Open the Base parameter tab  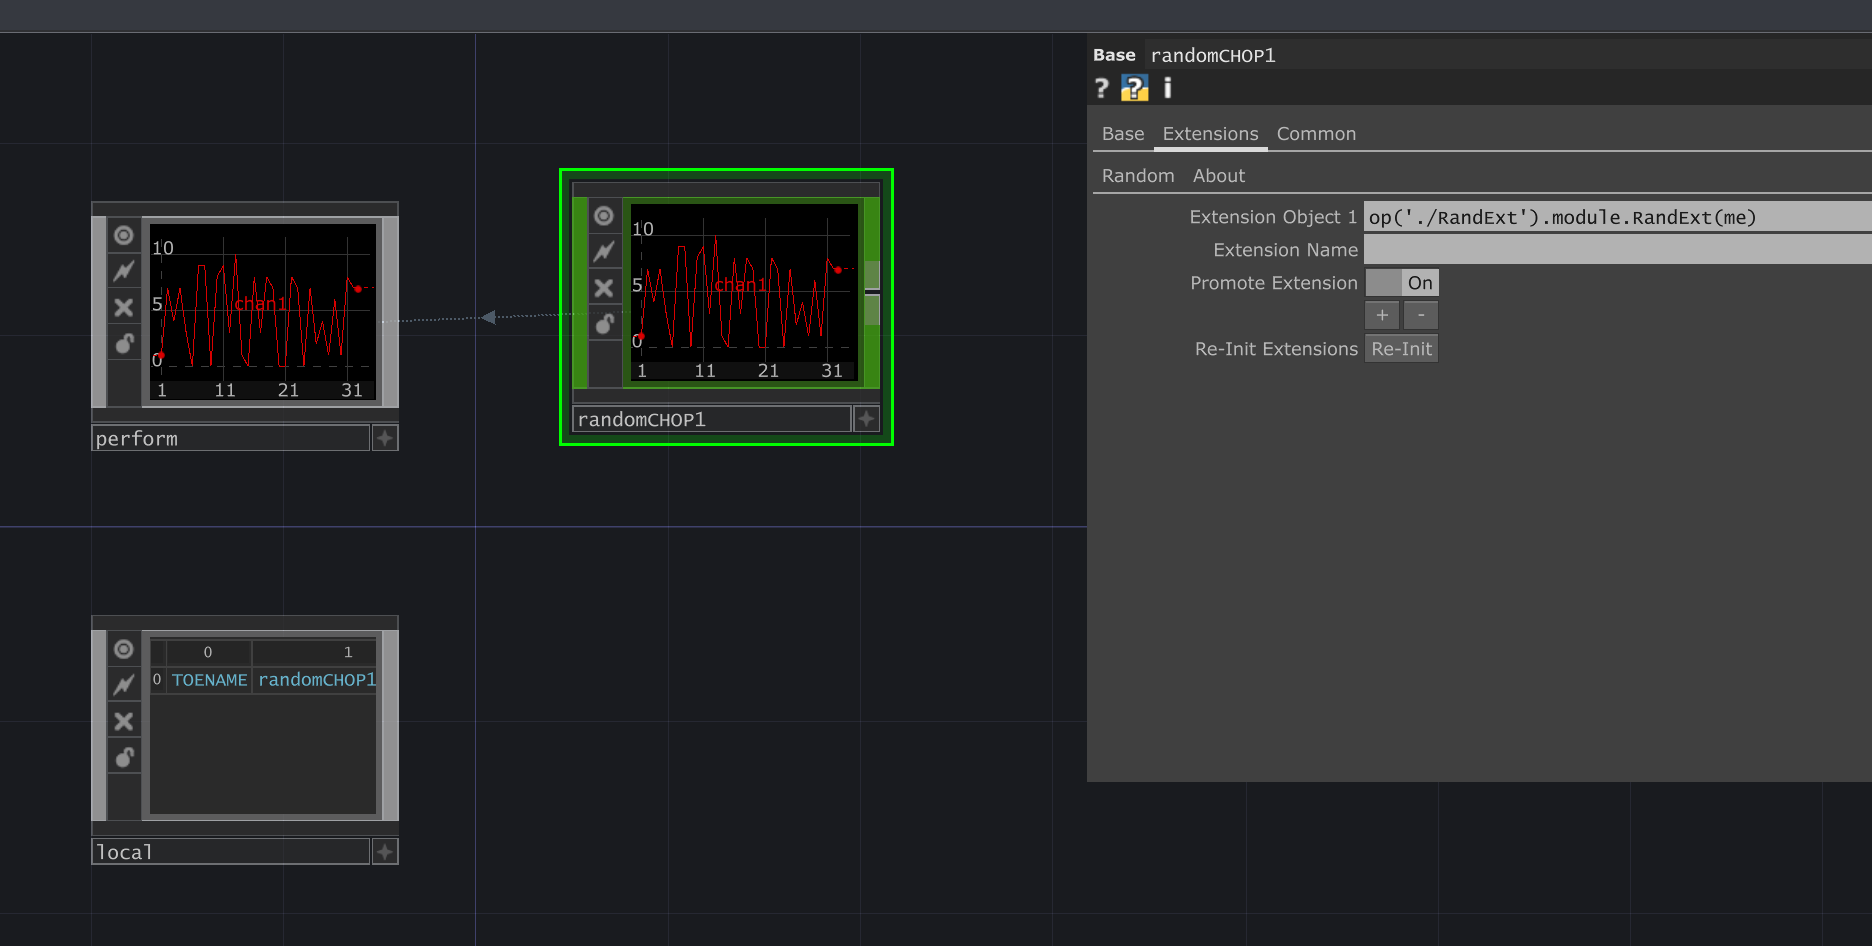(x=1122, y=133)
